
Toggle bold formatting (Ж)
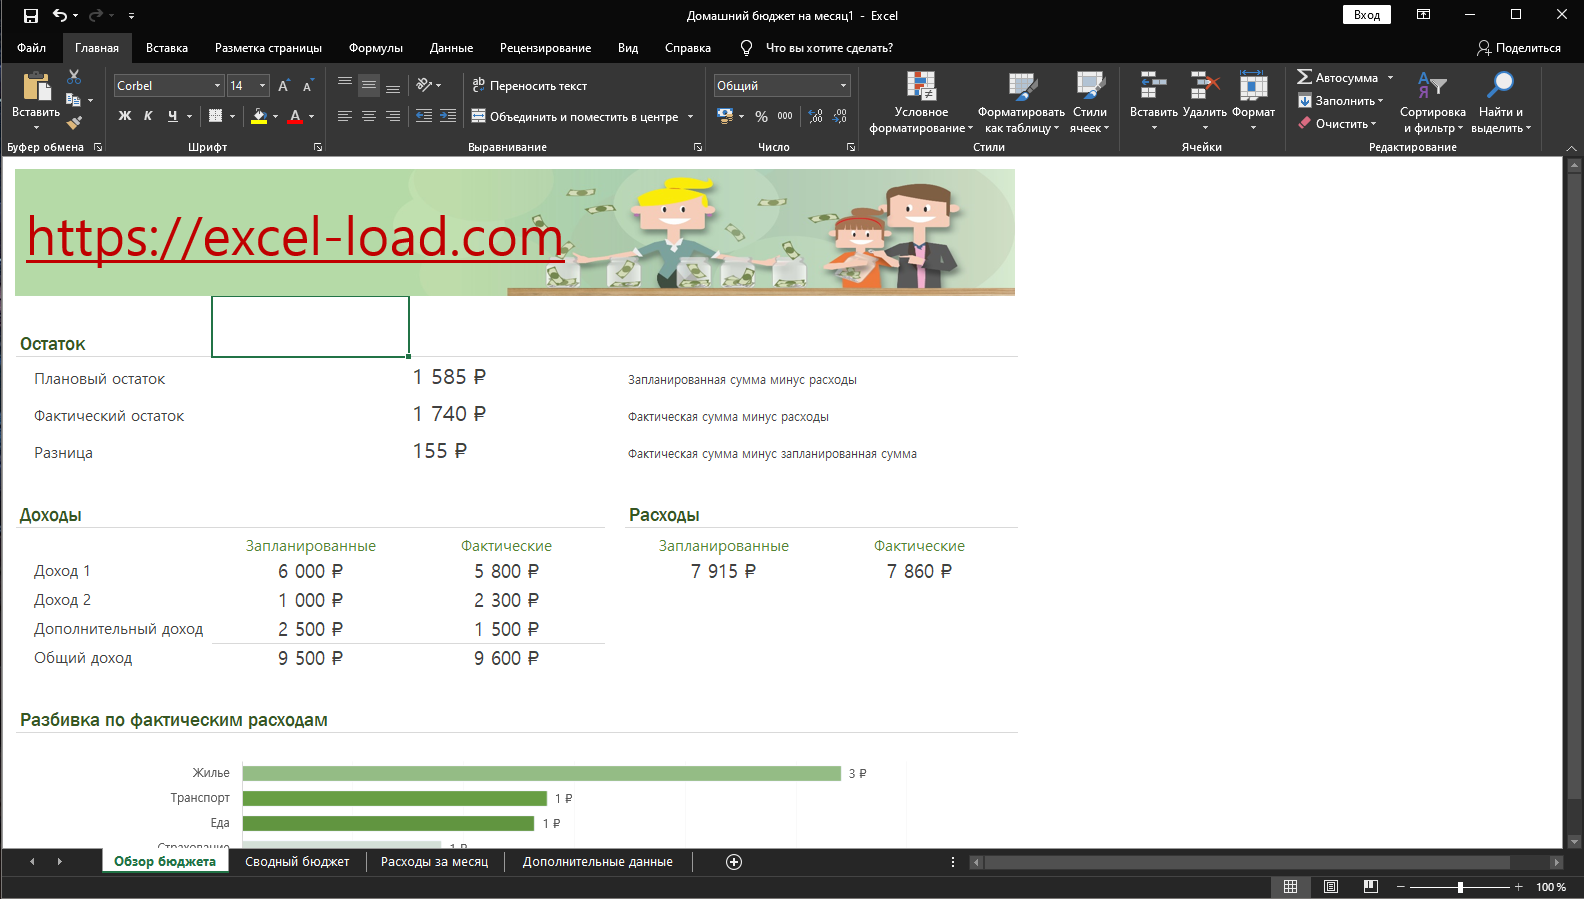125,116
